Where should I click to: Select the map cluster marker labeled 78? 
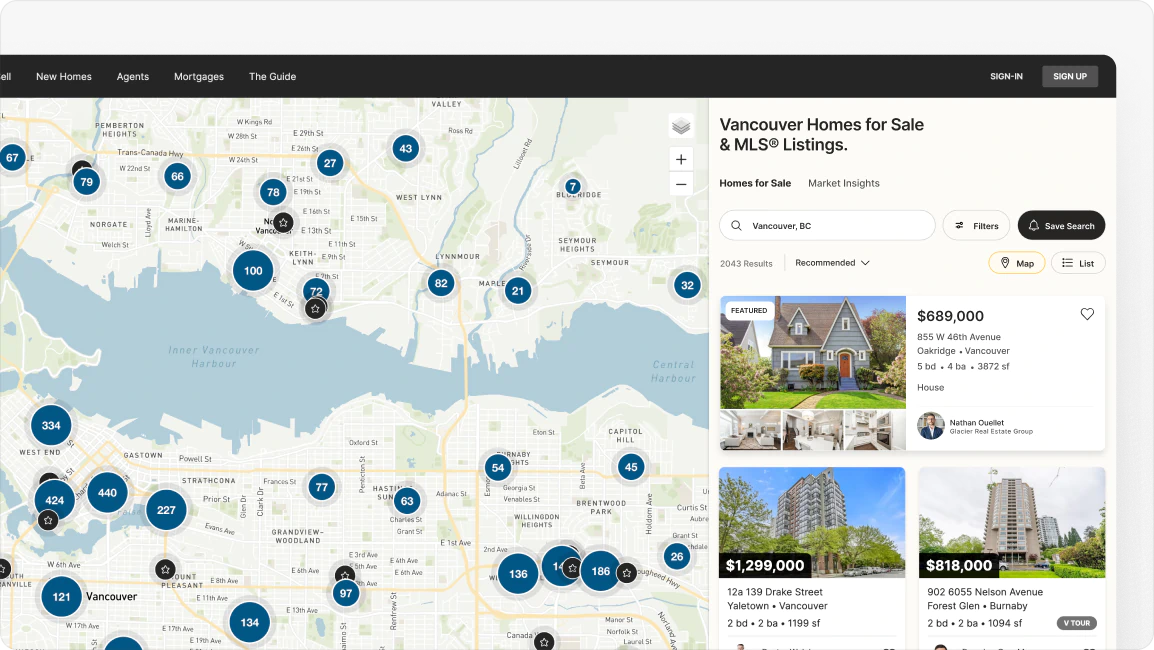(273, 192)
